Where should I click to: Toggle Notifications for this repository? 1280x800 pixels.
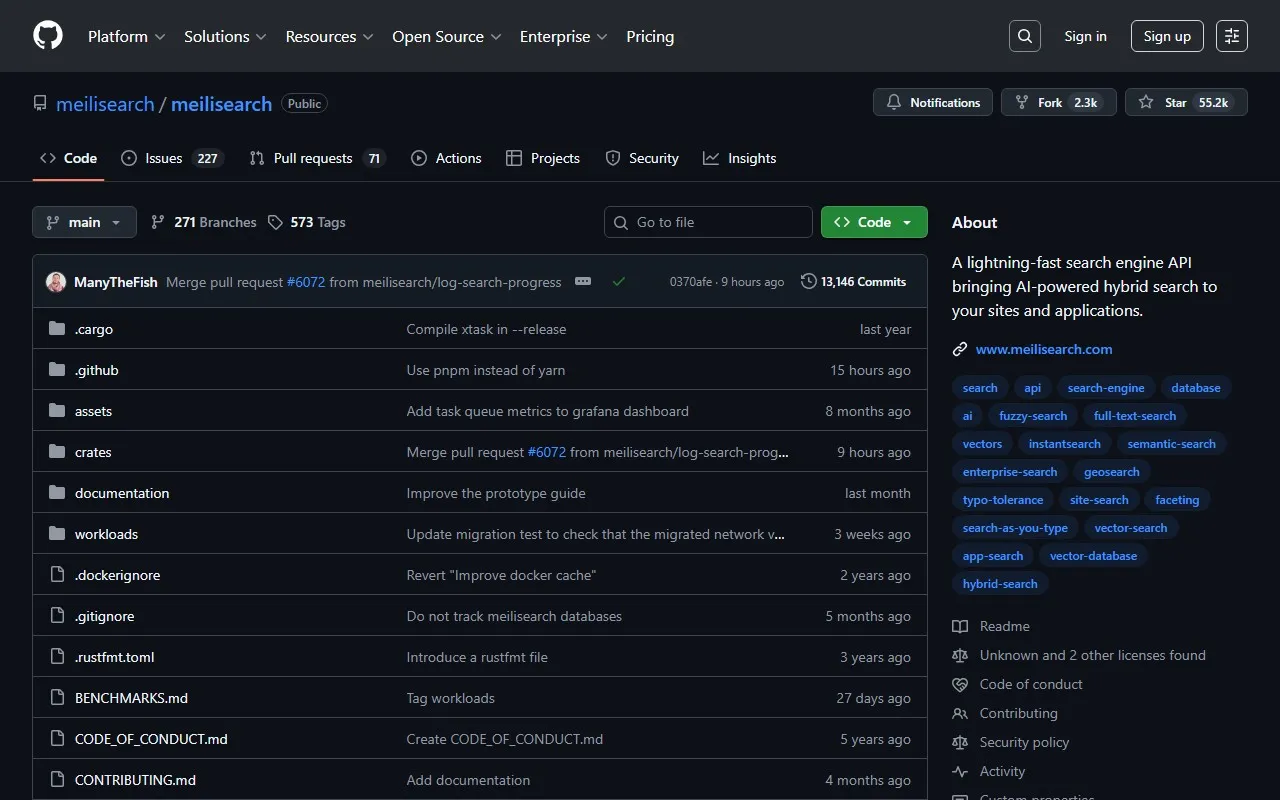click(x=933, y=102)
